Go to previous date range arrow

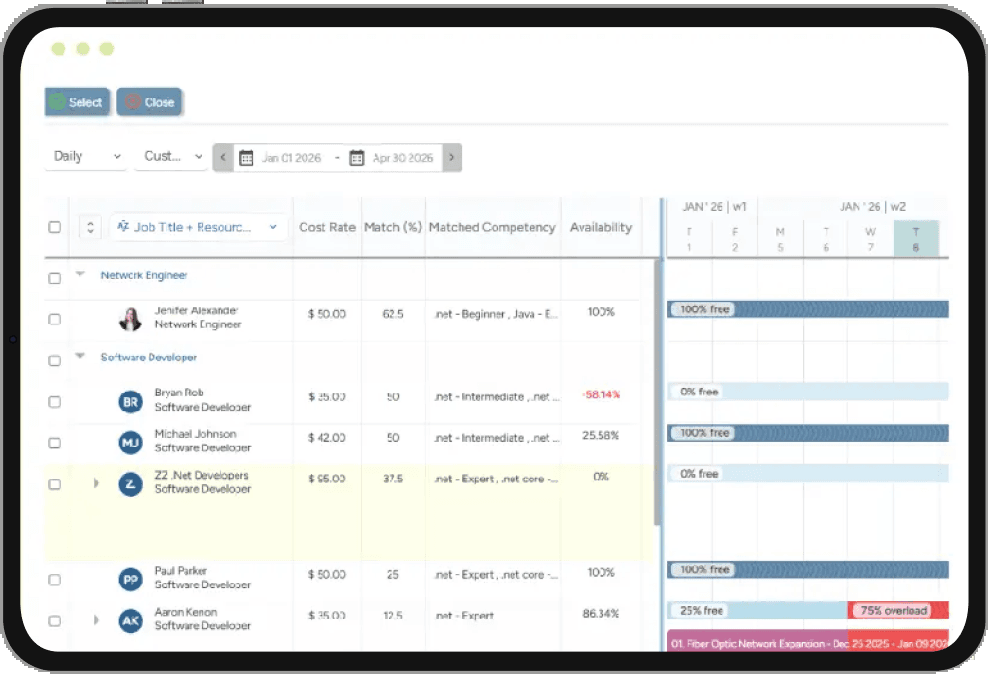223,158
